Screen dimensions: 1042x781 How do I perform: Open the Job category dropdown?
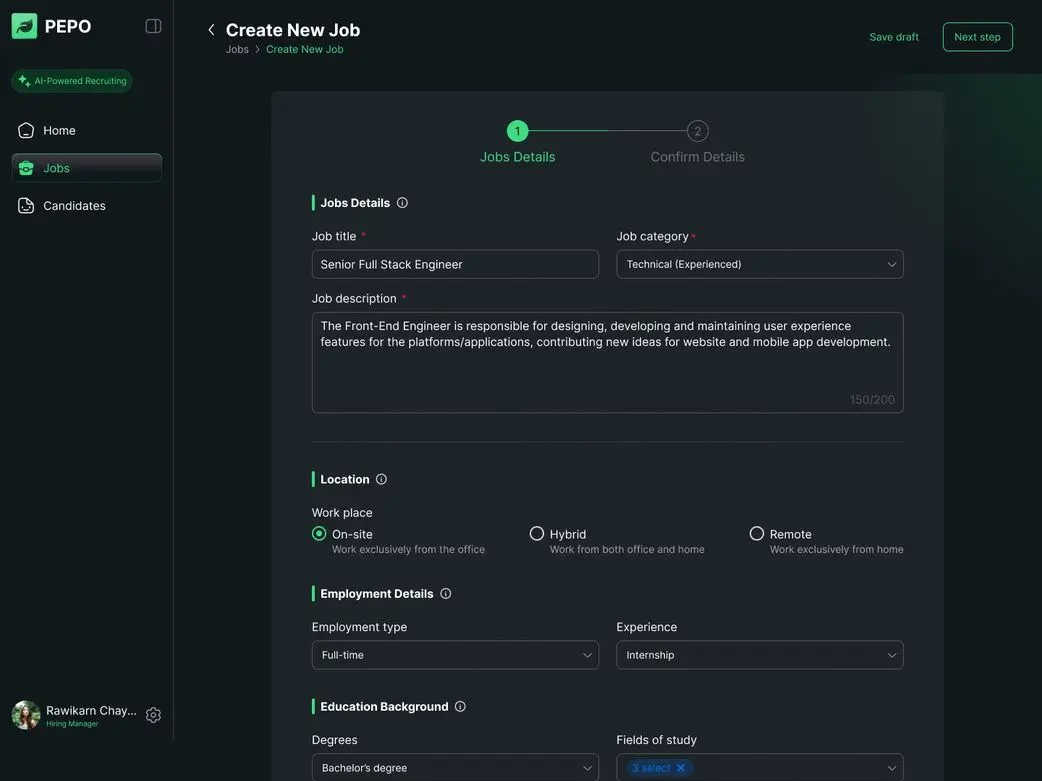759,264
